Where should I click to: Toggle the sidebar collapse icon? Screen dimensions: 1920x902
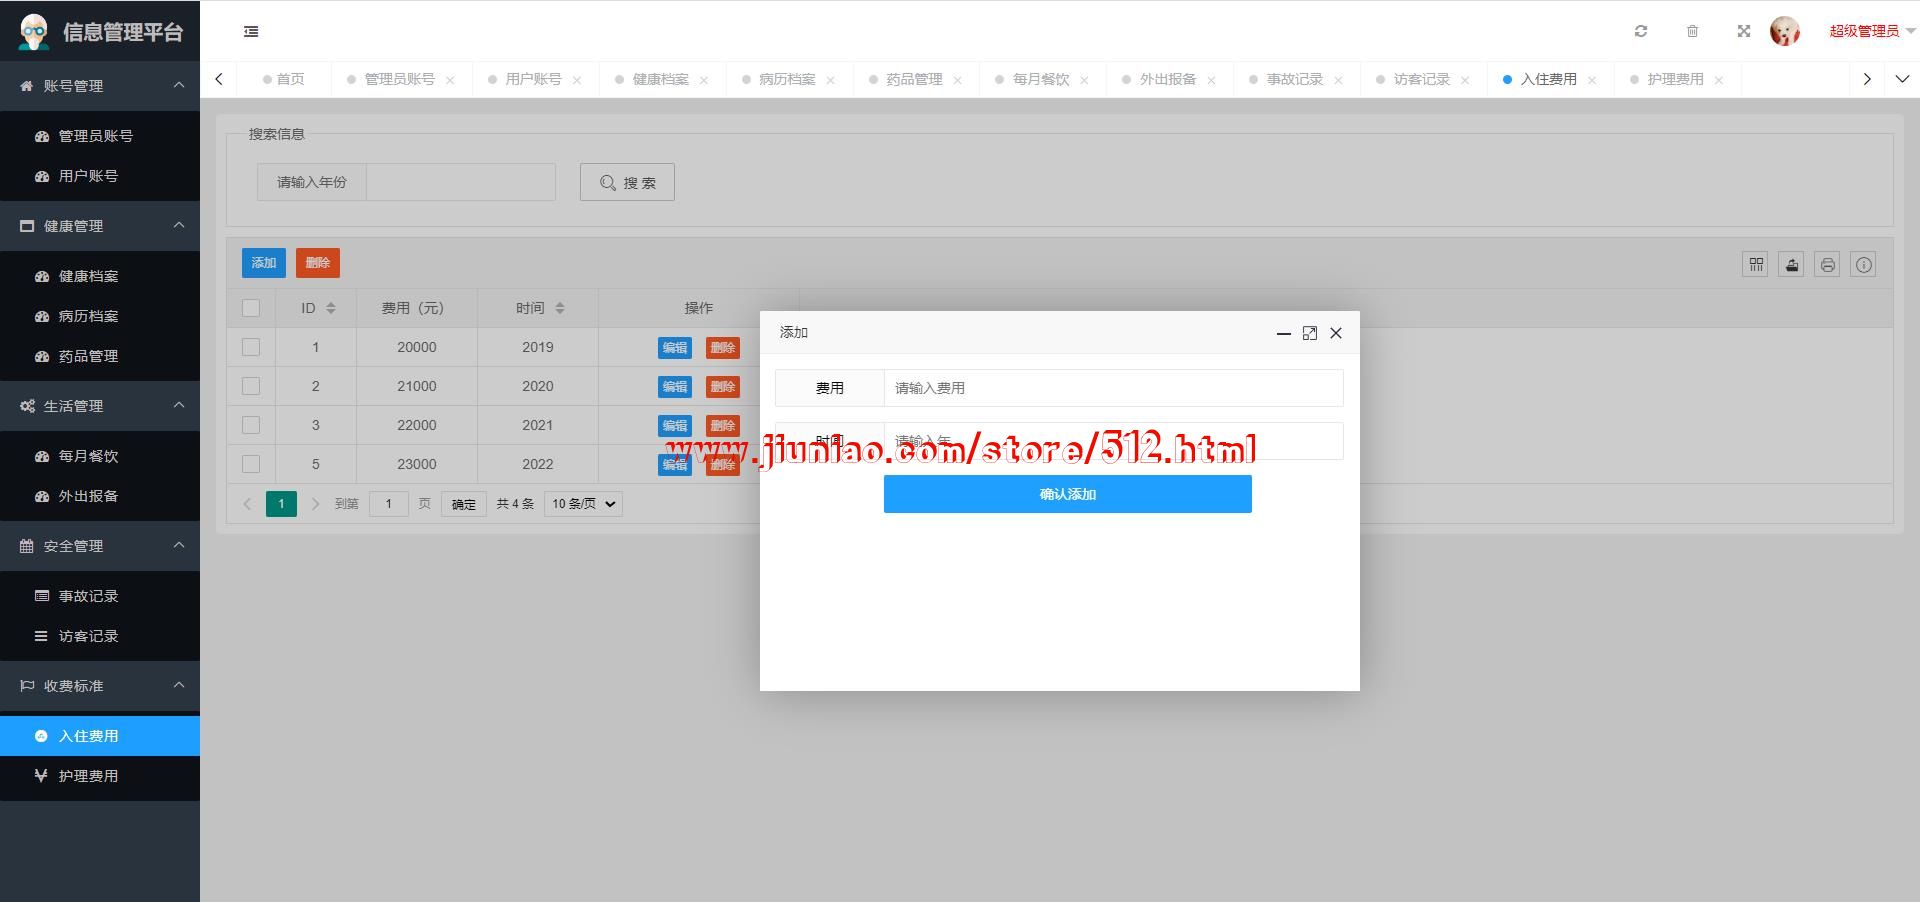pos(251,32)
